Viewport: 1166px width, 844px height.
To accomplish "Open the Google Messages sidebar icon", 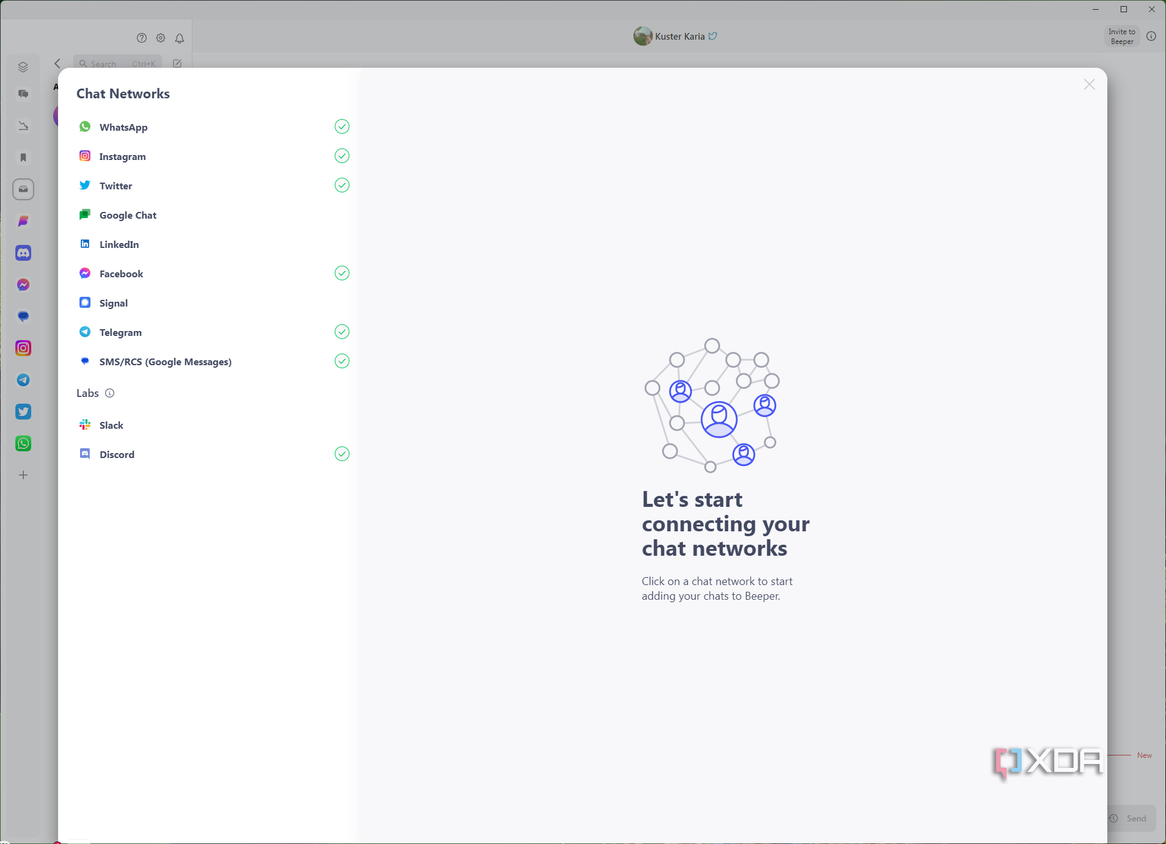I will point(23,317).
